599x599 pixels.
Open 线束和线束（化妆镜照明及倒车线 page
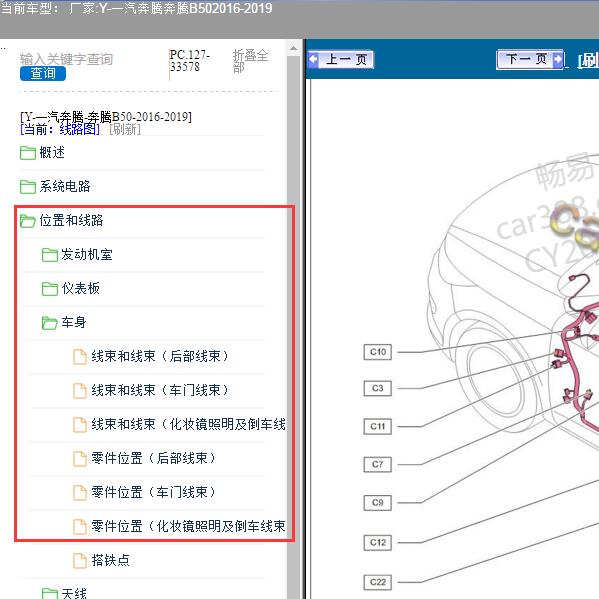[189, 424]
